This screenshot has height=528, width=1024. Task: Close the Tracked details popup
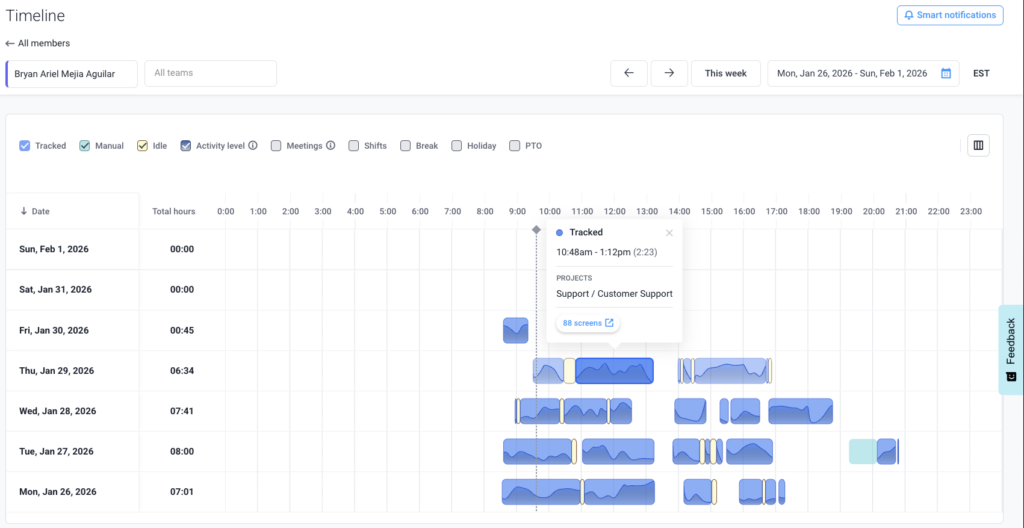tap(669, 233)
